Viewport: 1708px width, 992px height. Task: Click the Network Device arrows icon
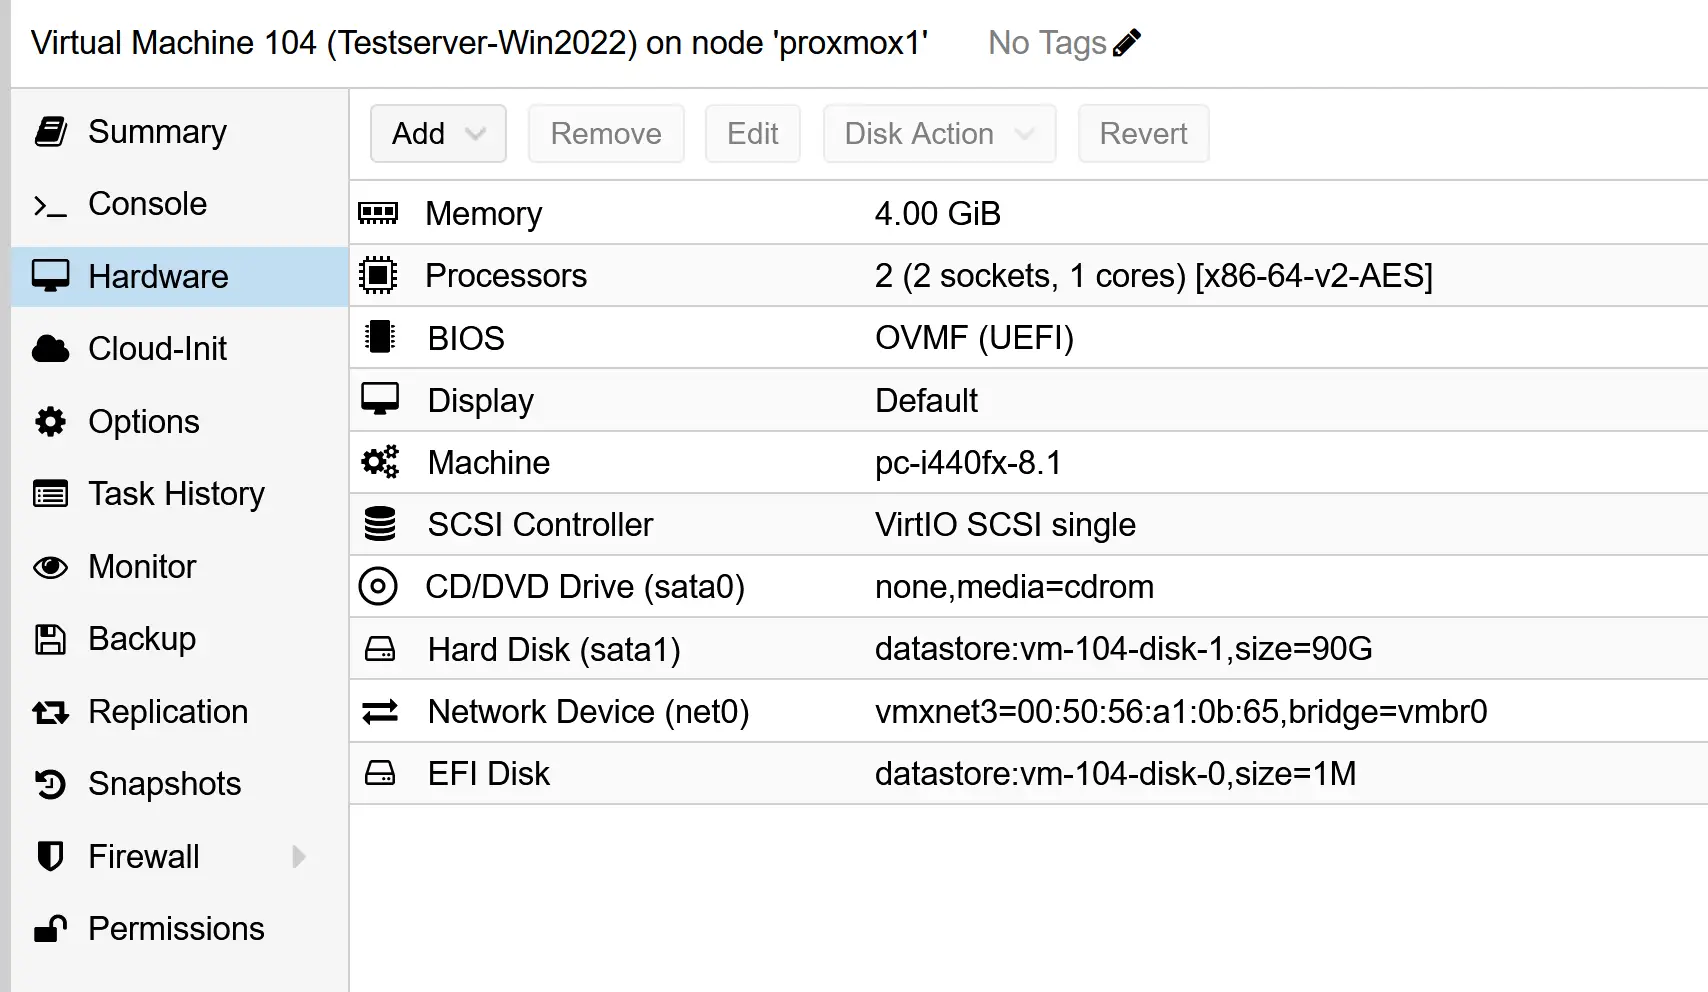point(379,711)
